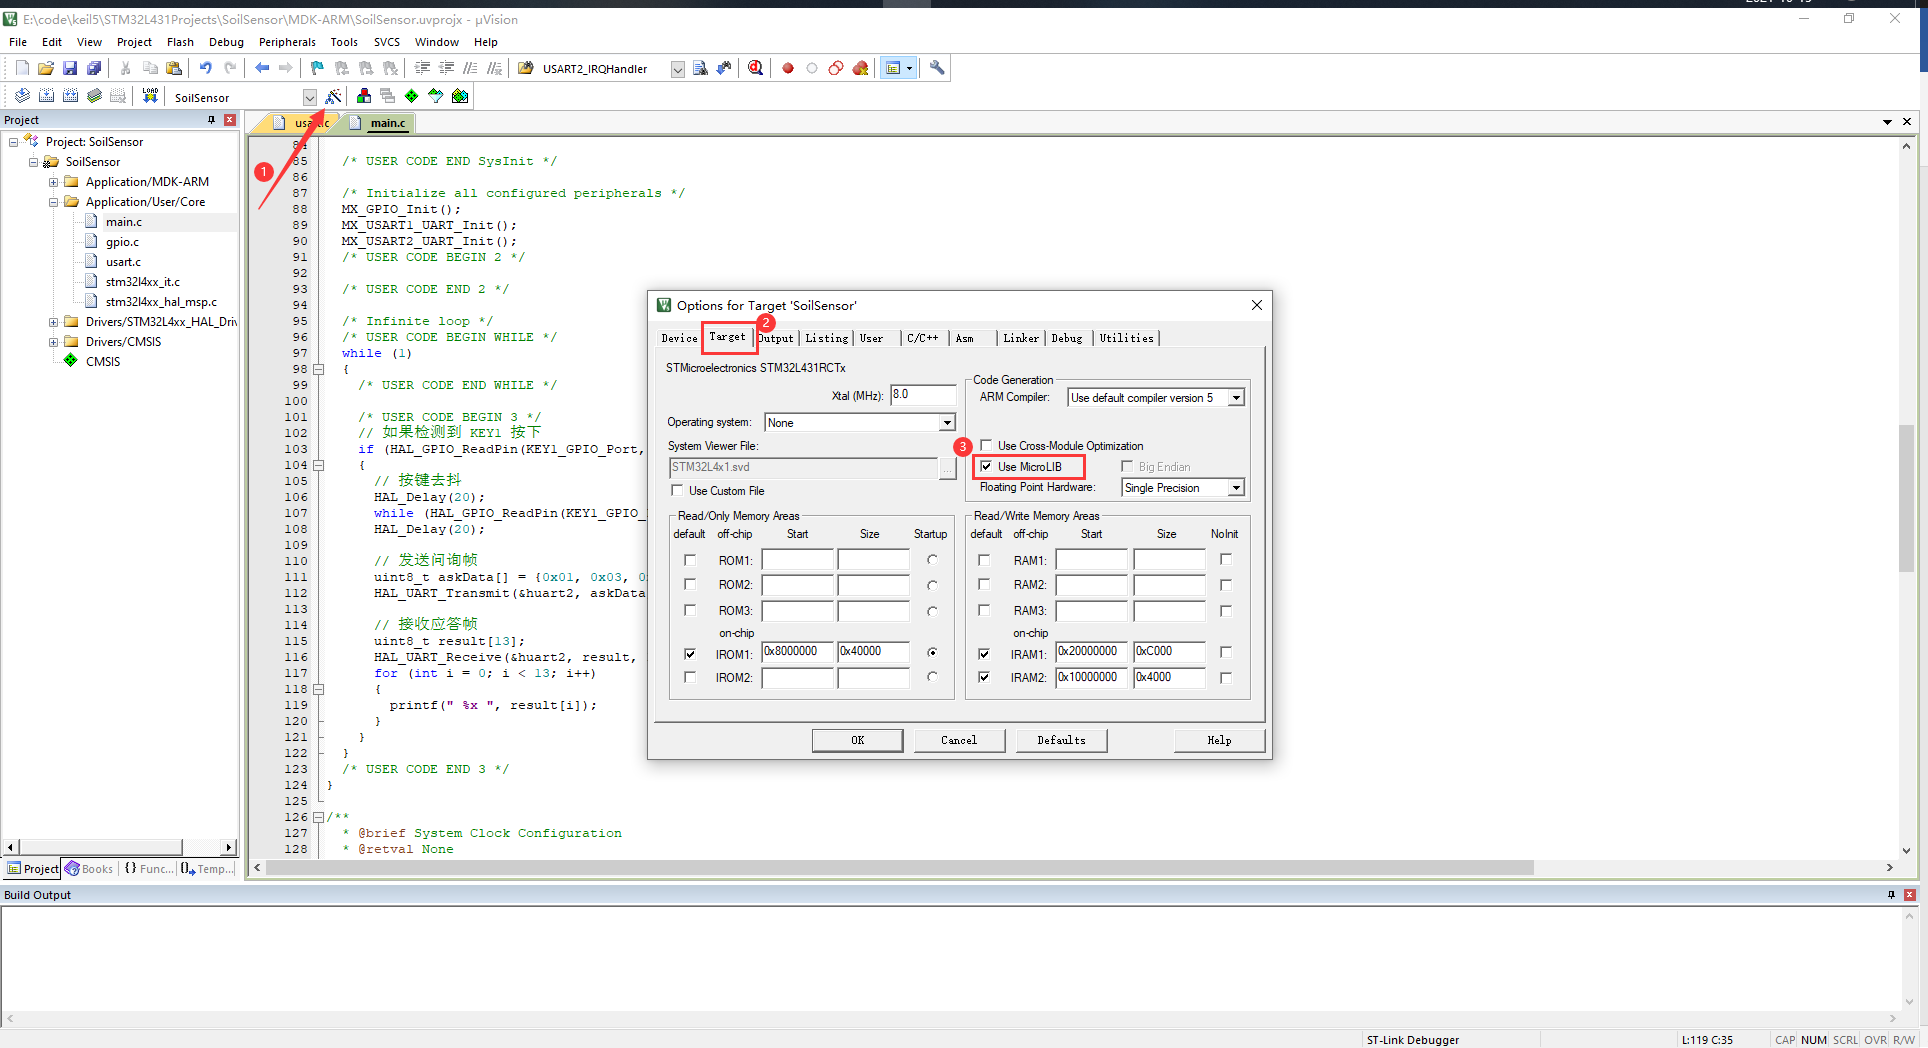Click the Save file toolbar icon
The image size is (1928, 1048).
point(70,68)
